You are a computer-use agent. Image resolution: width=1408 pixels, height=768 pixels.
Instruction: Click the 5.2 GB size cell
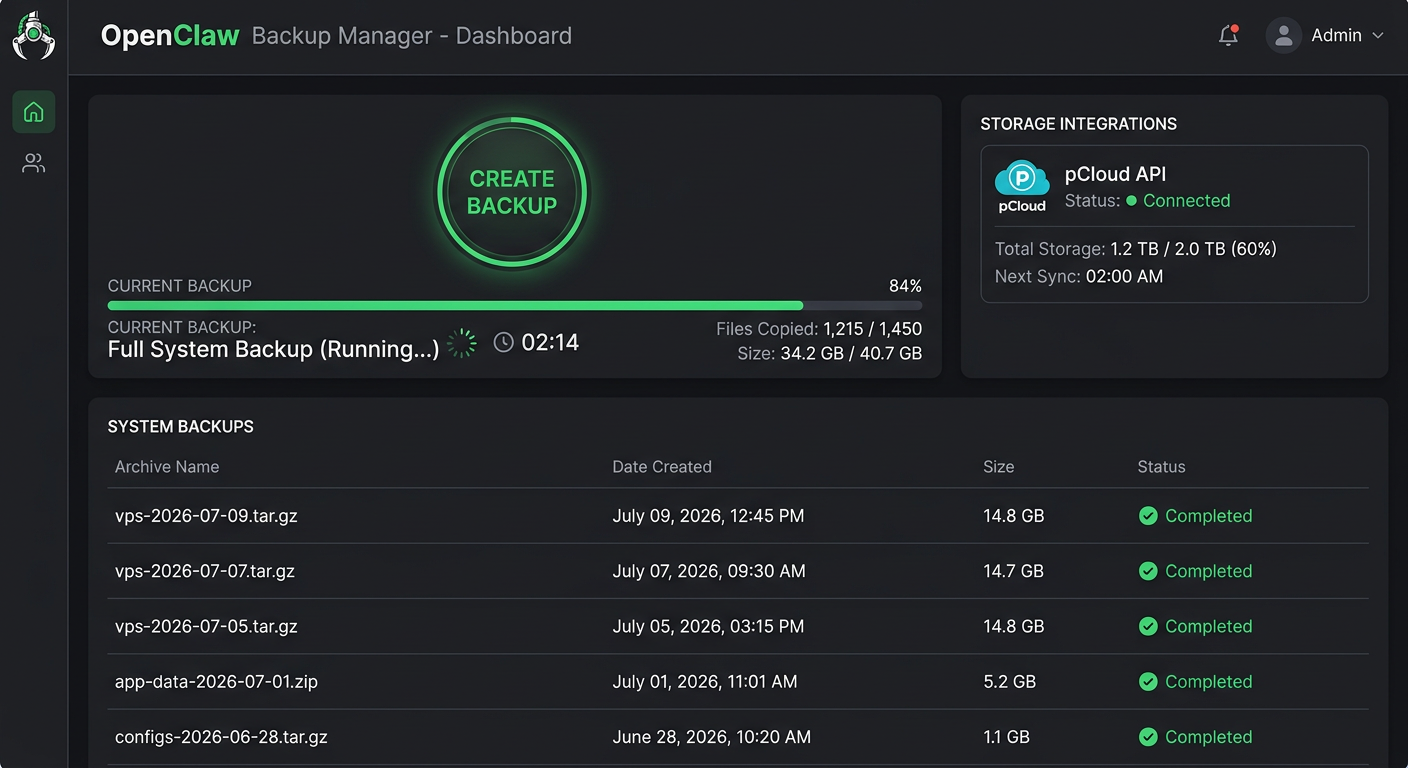coord(1009,682)
